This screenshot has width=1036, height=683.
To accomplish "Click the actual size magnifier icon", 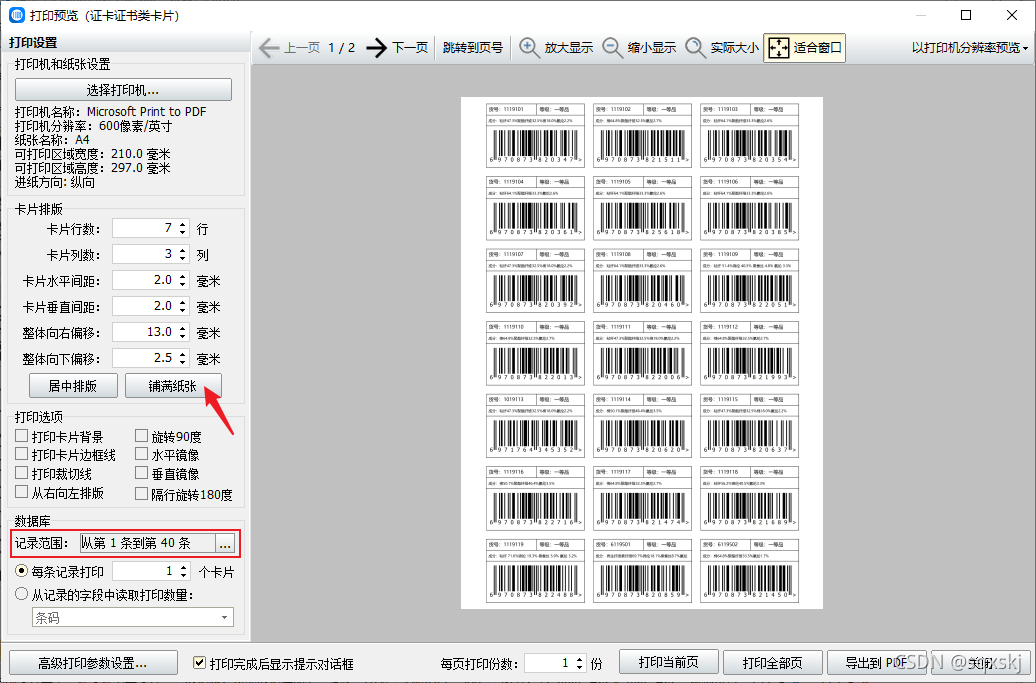I will pyautogui.click(x=695, y=48).
